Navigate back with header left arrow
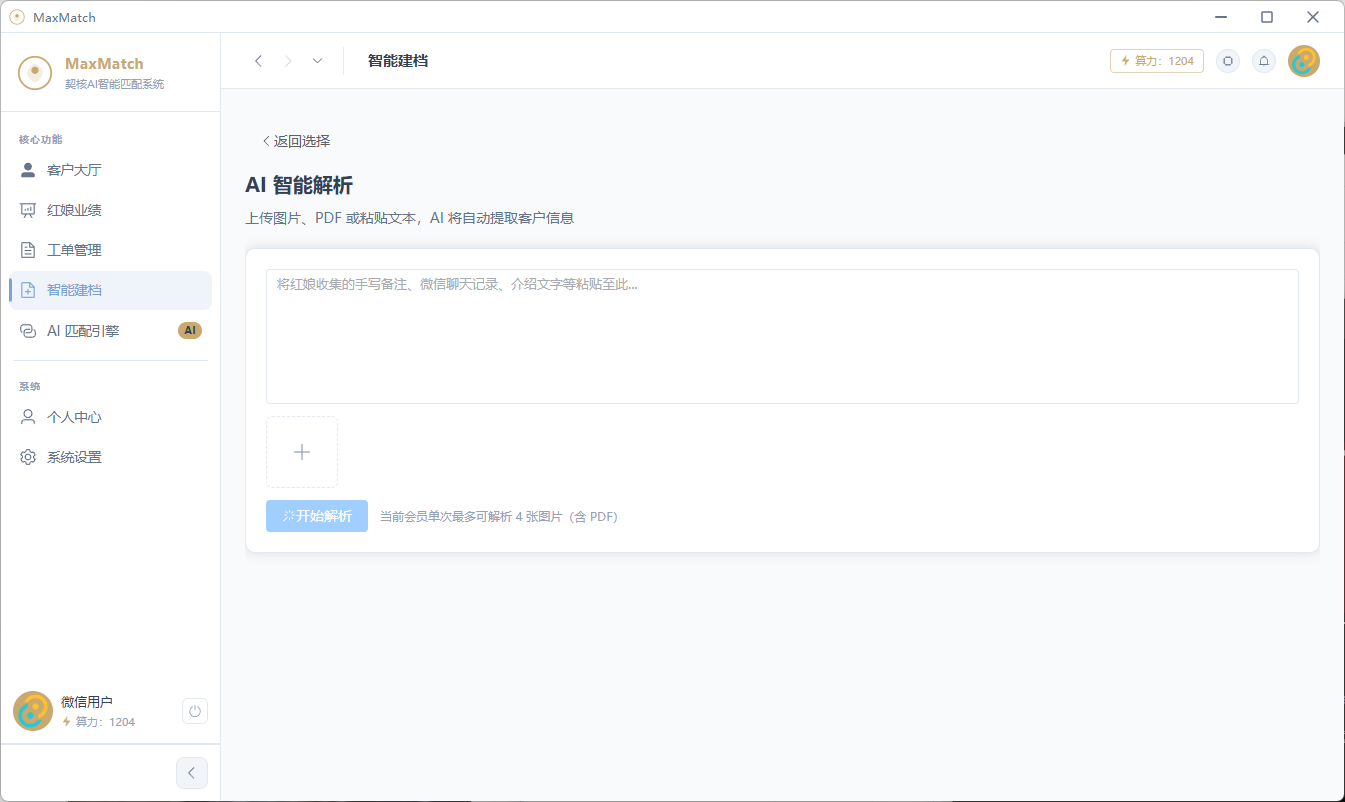Viewport: 1345px width, 802px height. 258,61
